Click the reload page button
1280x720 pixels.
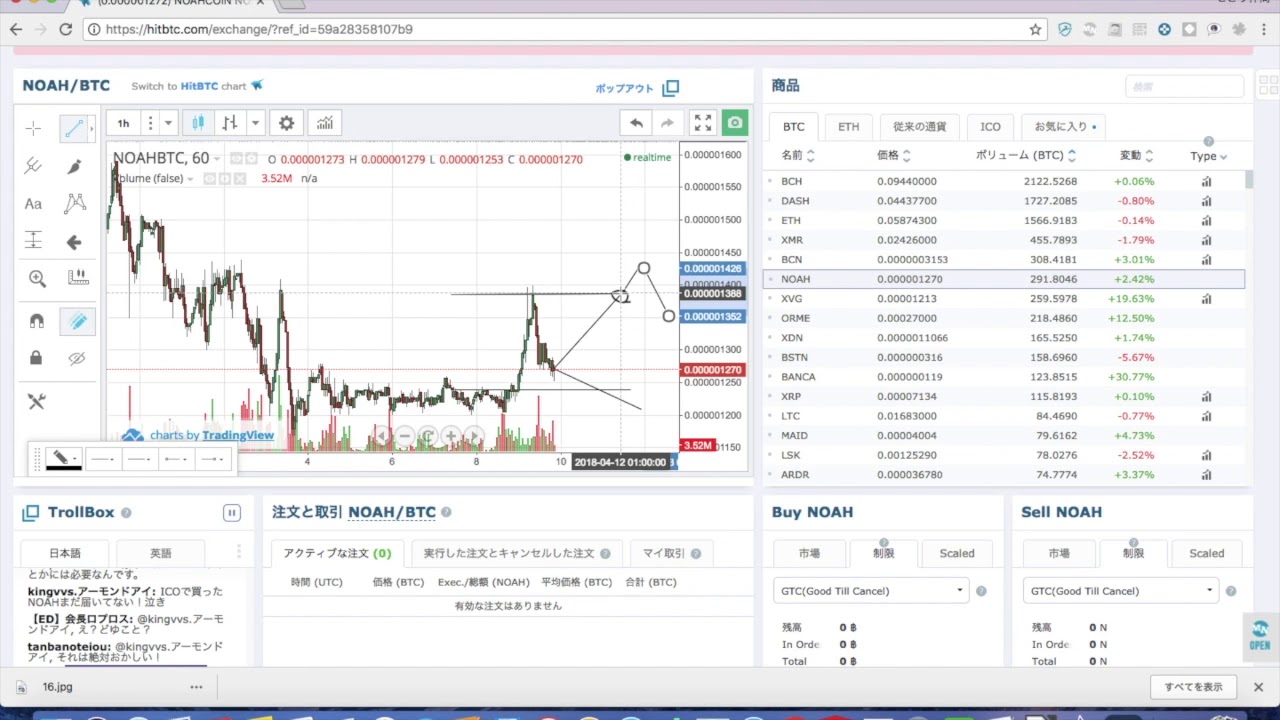(65, 29)
